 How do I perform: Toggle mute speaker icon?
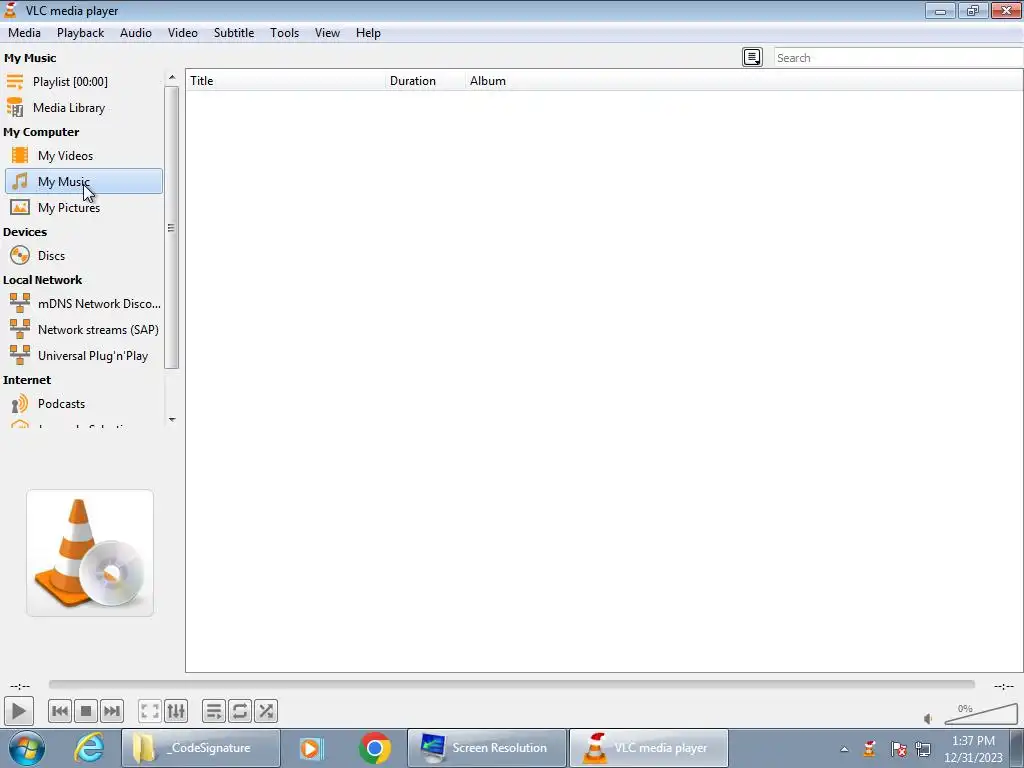928,718
